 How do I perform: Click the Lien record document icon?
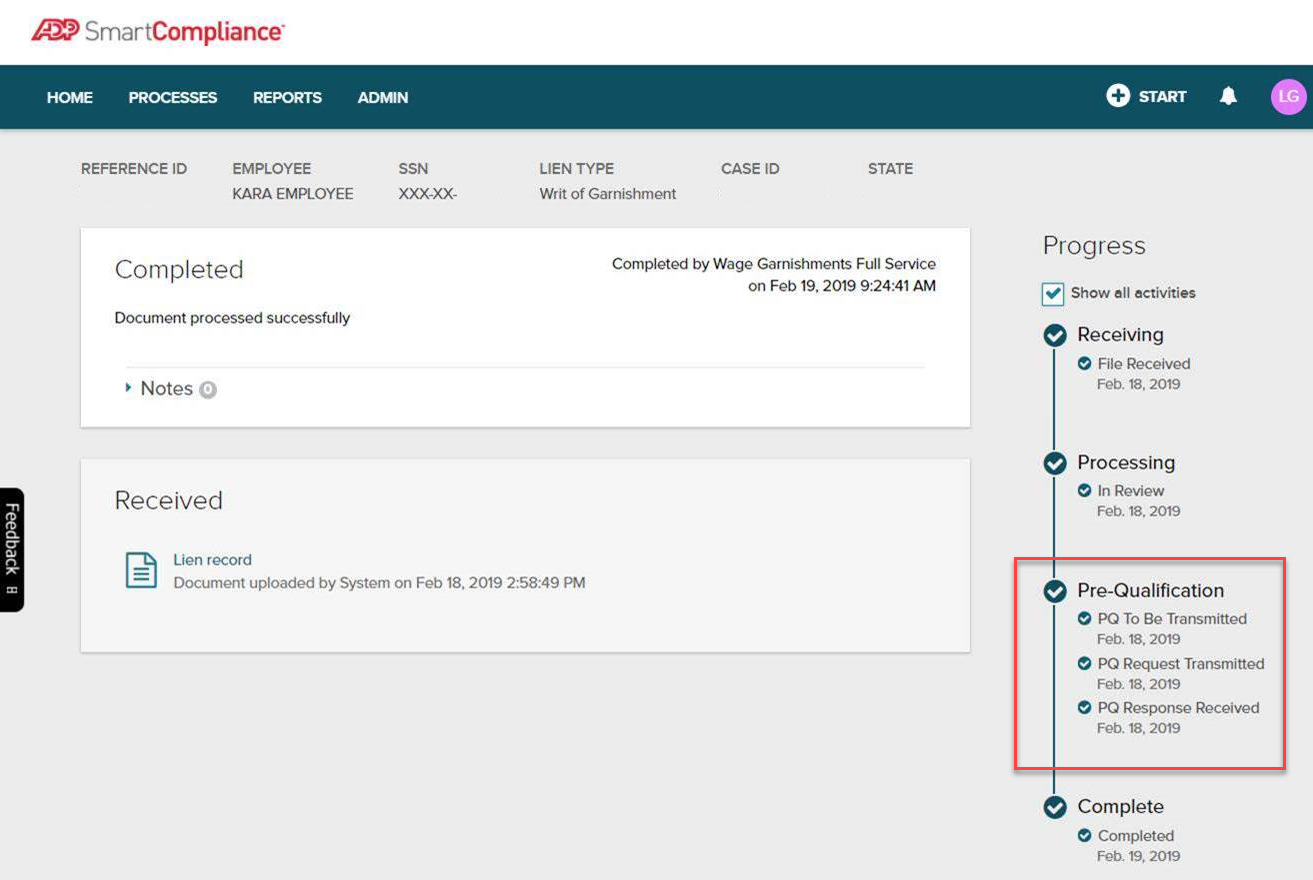[x=141, y=570]
